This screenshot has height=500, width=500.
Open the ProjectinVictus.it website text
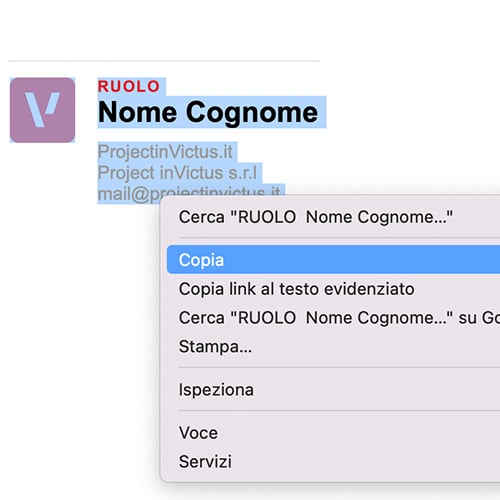(x=165, y=152)
